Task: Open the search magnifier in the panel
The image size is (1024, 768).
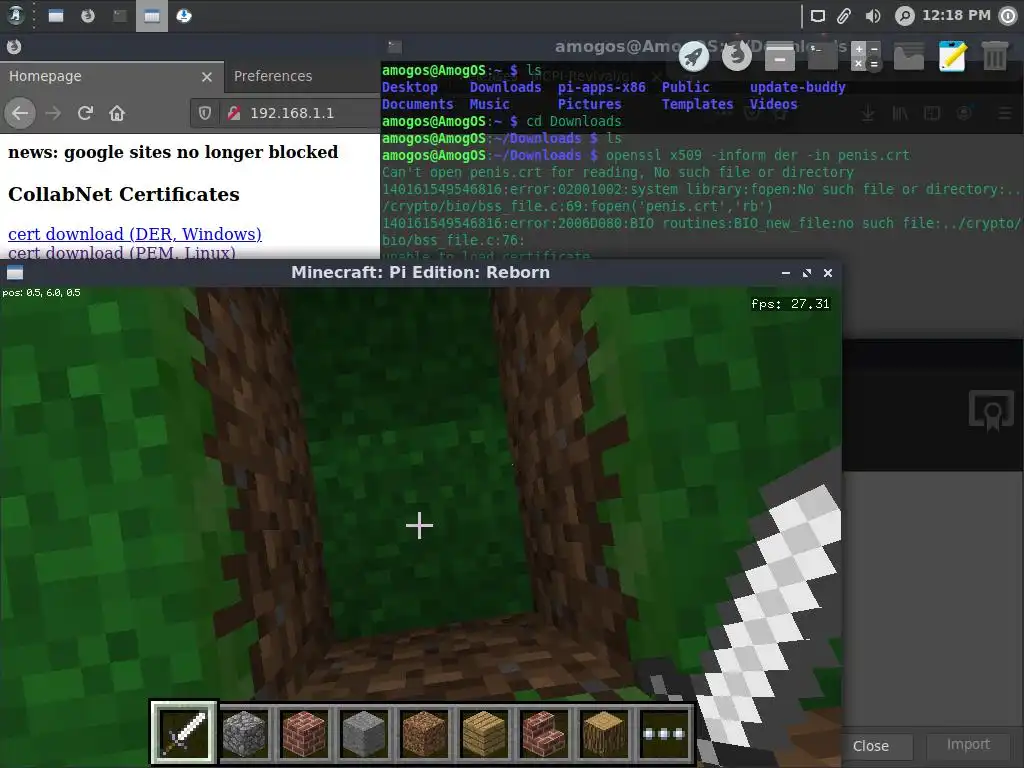Action: pyautogui.click(x=904, y=16)
